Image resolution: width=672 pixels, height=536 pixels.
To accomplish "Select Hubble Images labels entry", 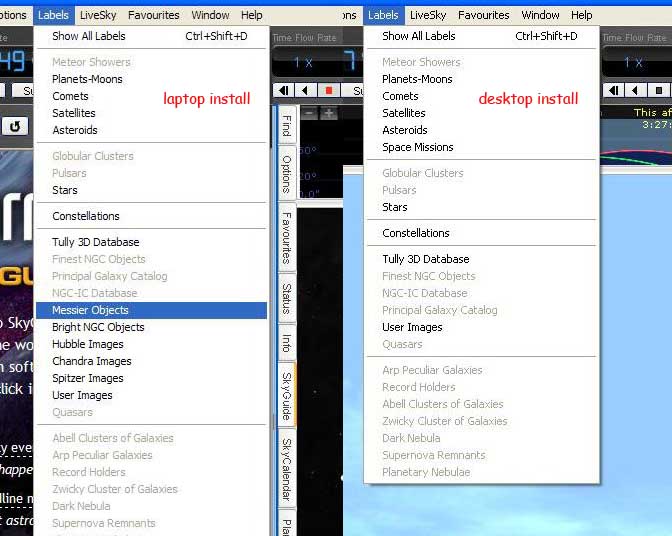I will pos(151,344).
